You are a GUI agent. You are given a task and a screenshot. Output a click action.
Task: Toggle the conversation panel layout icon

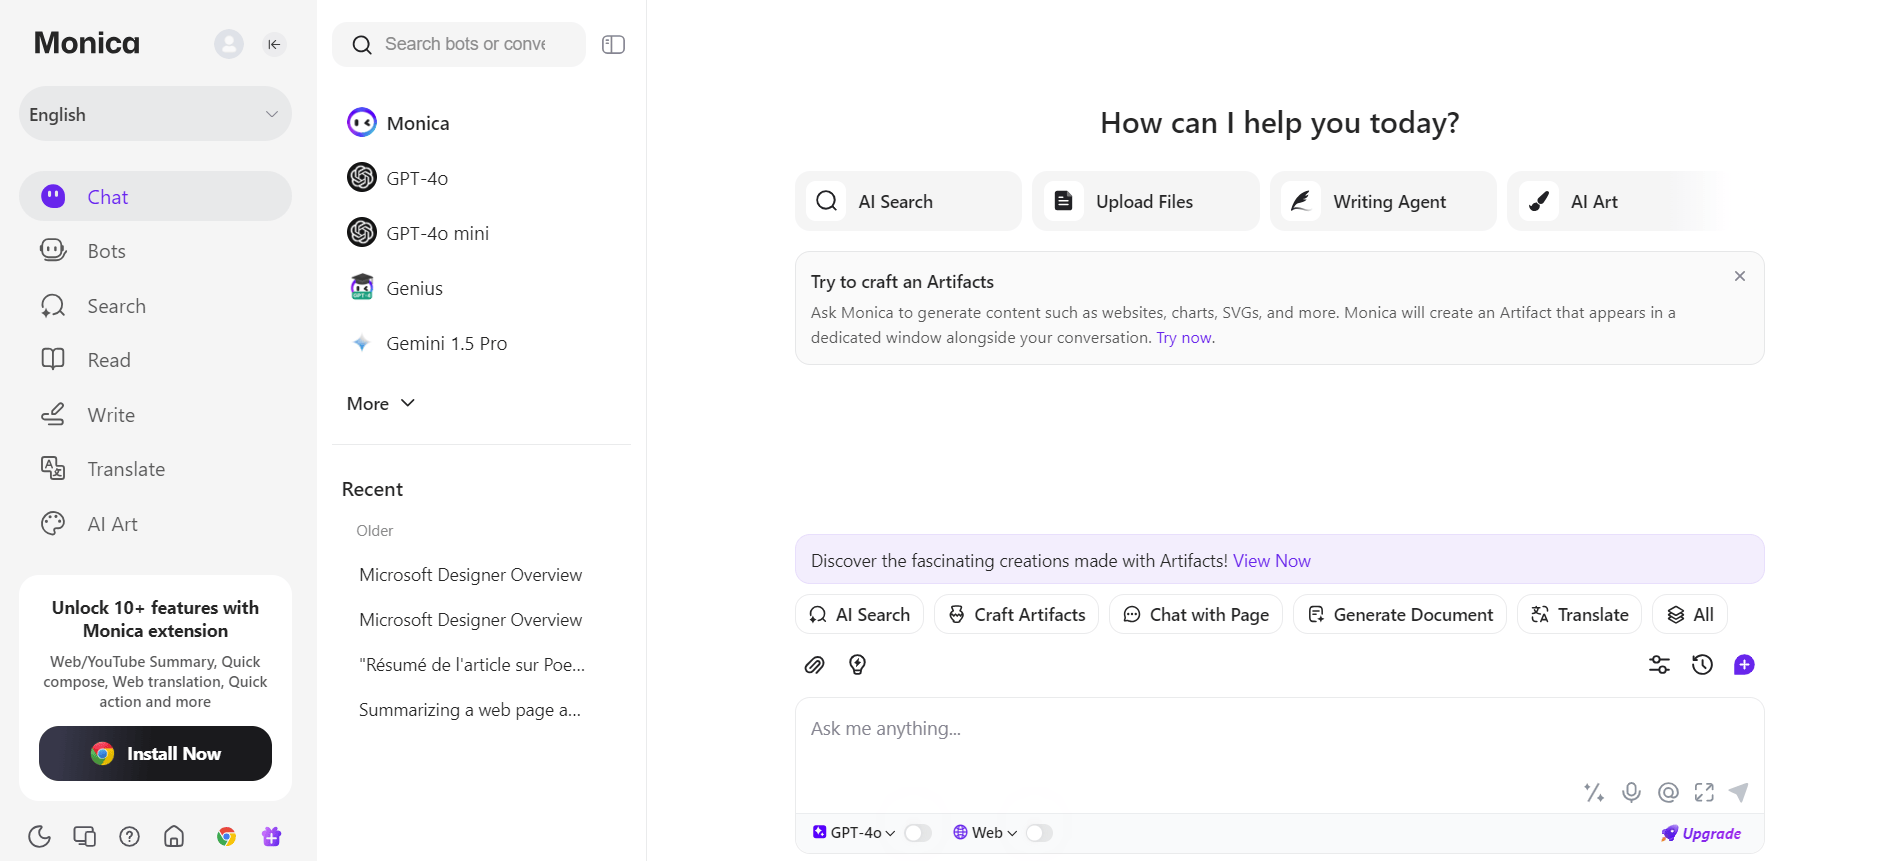pyautogui.click(x=613, y=44)
